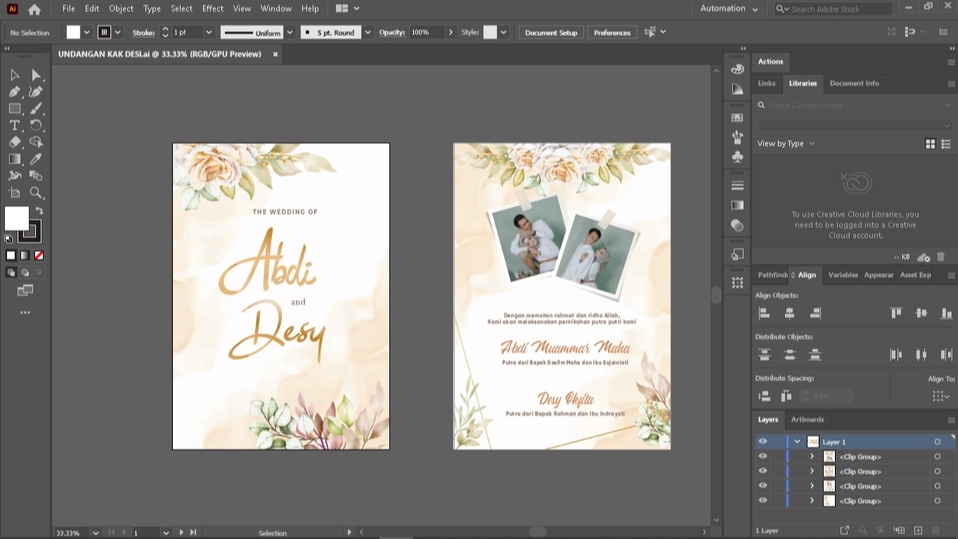Select the Pen tool
958x539 pixels.
click(14, 91)
